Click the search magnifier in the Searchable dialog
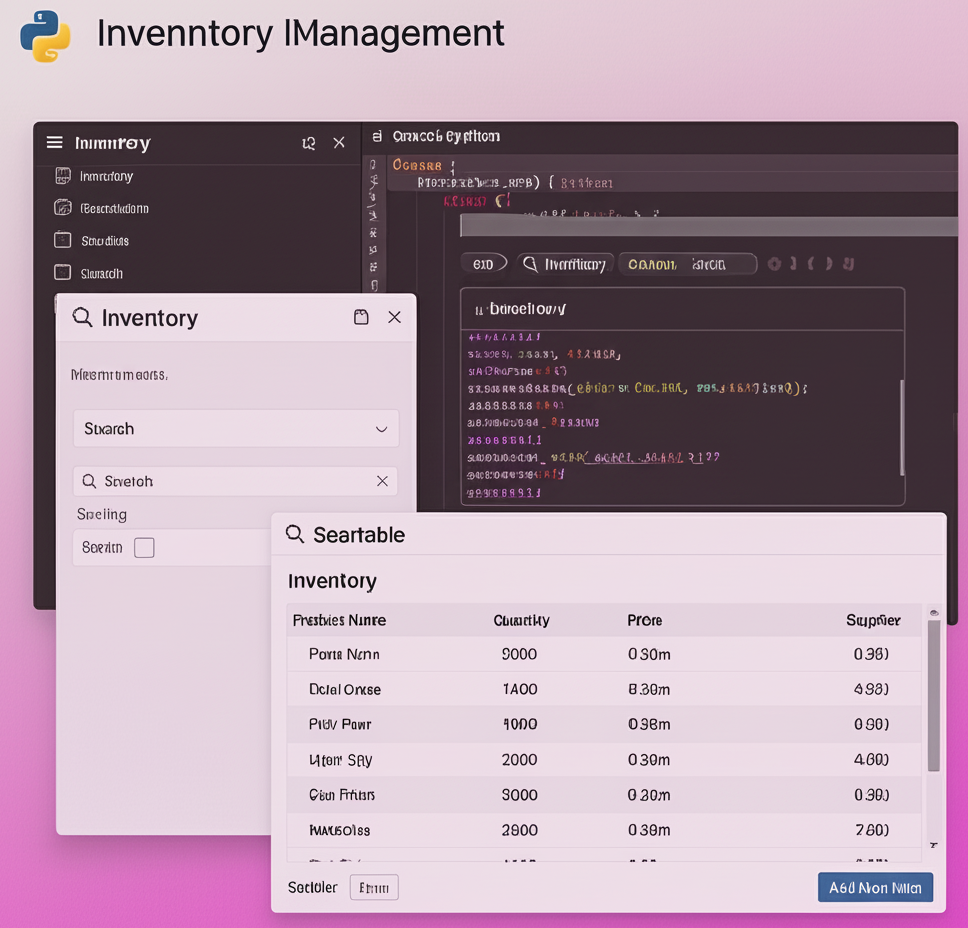The height and width of the screenshot is (928, 968). pyautogui.click(x=295, y=535)
